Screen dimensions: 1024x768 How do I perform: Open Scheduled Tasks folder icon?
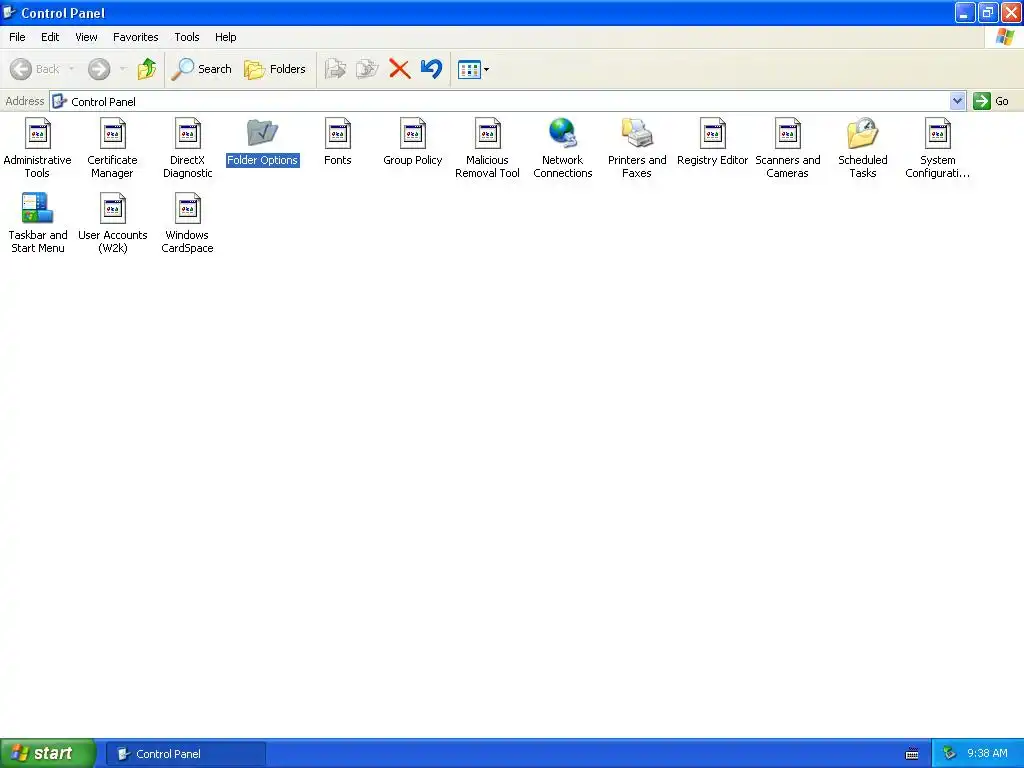coord(863,133)
